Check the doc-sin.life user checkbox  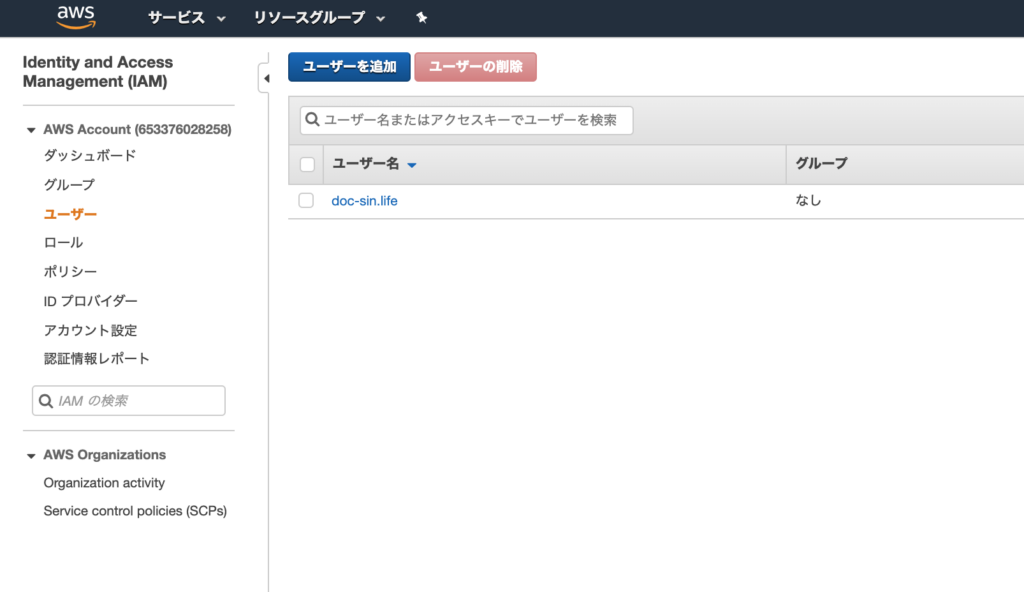[306, 201]
